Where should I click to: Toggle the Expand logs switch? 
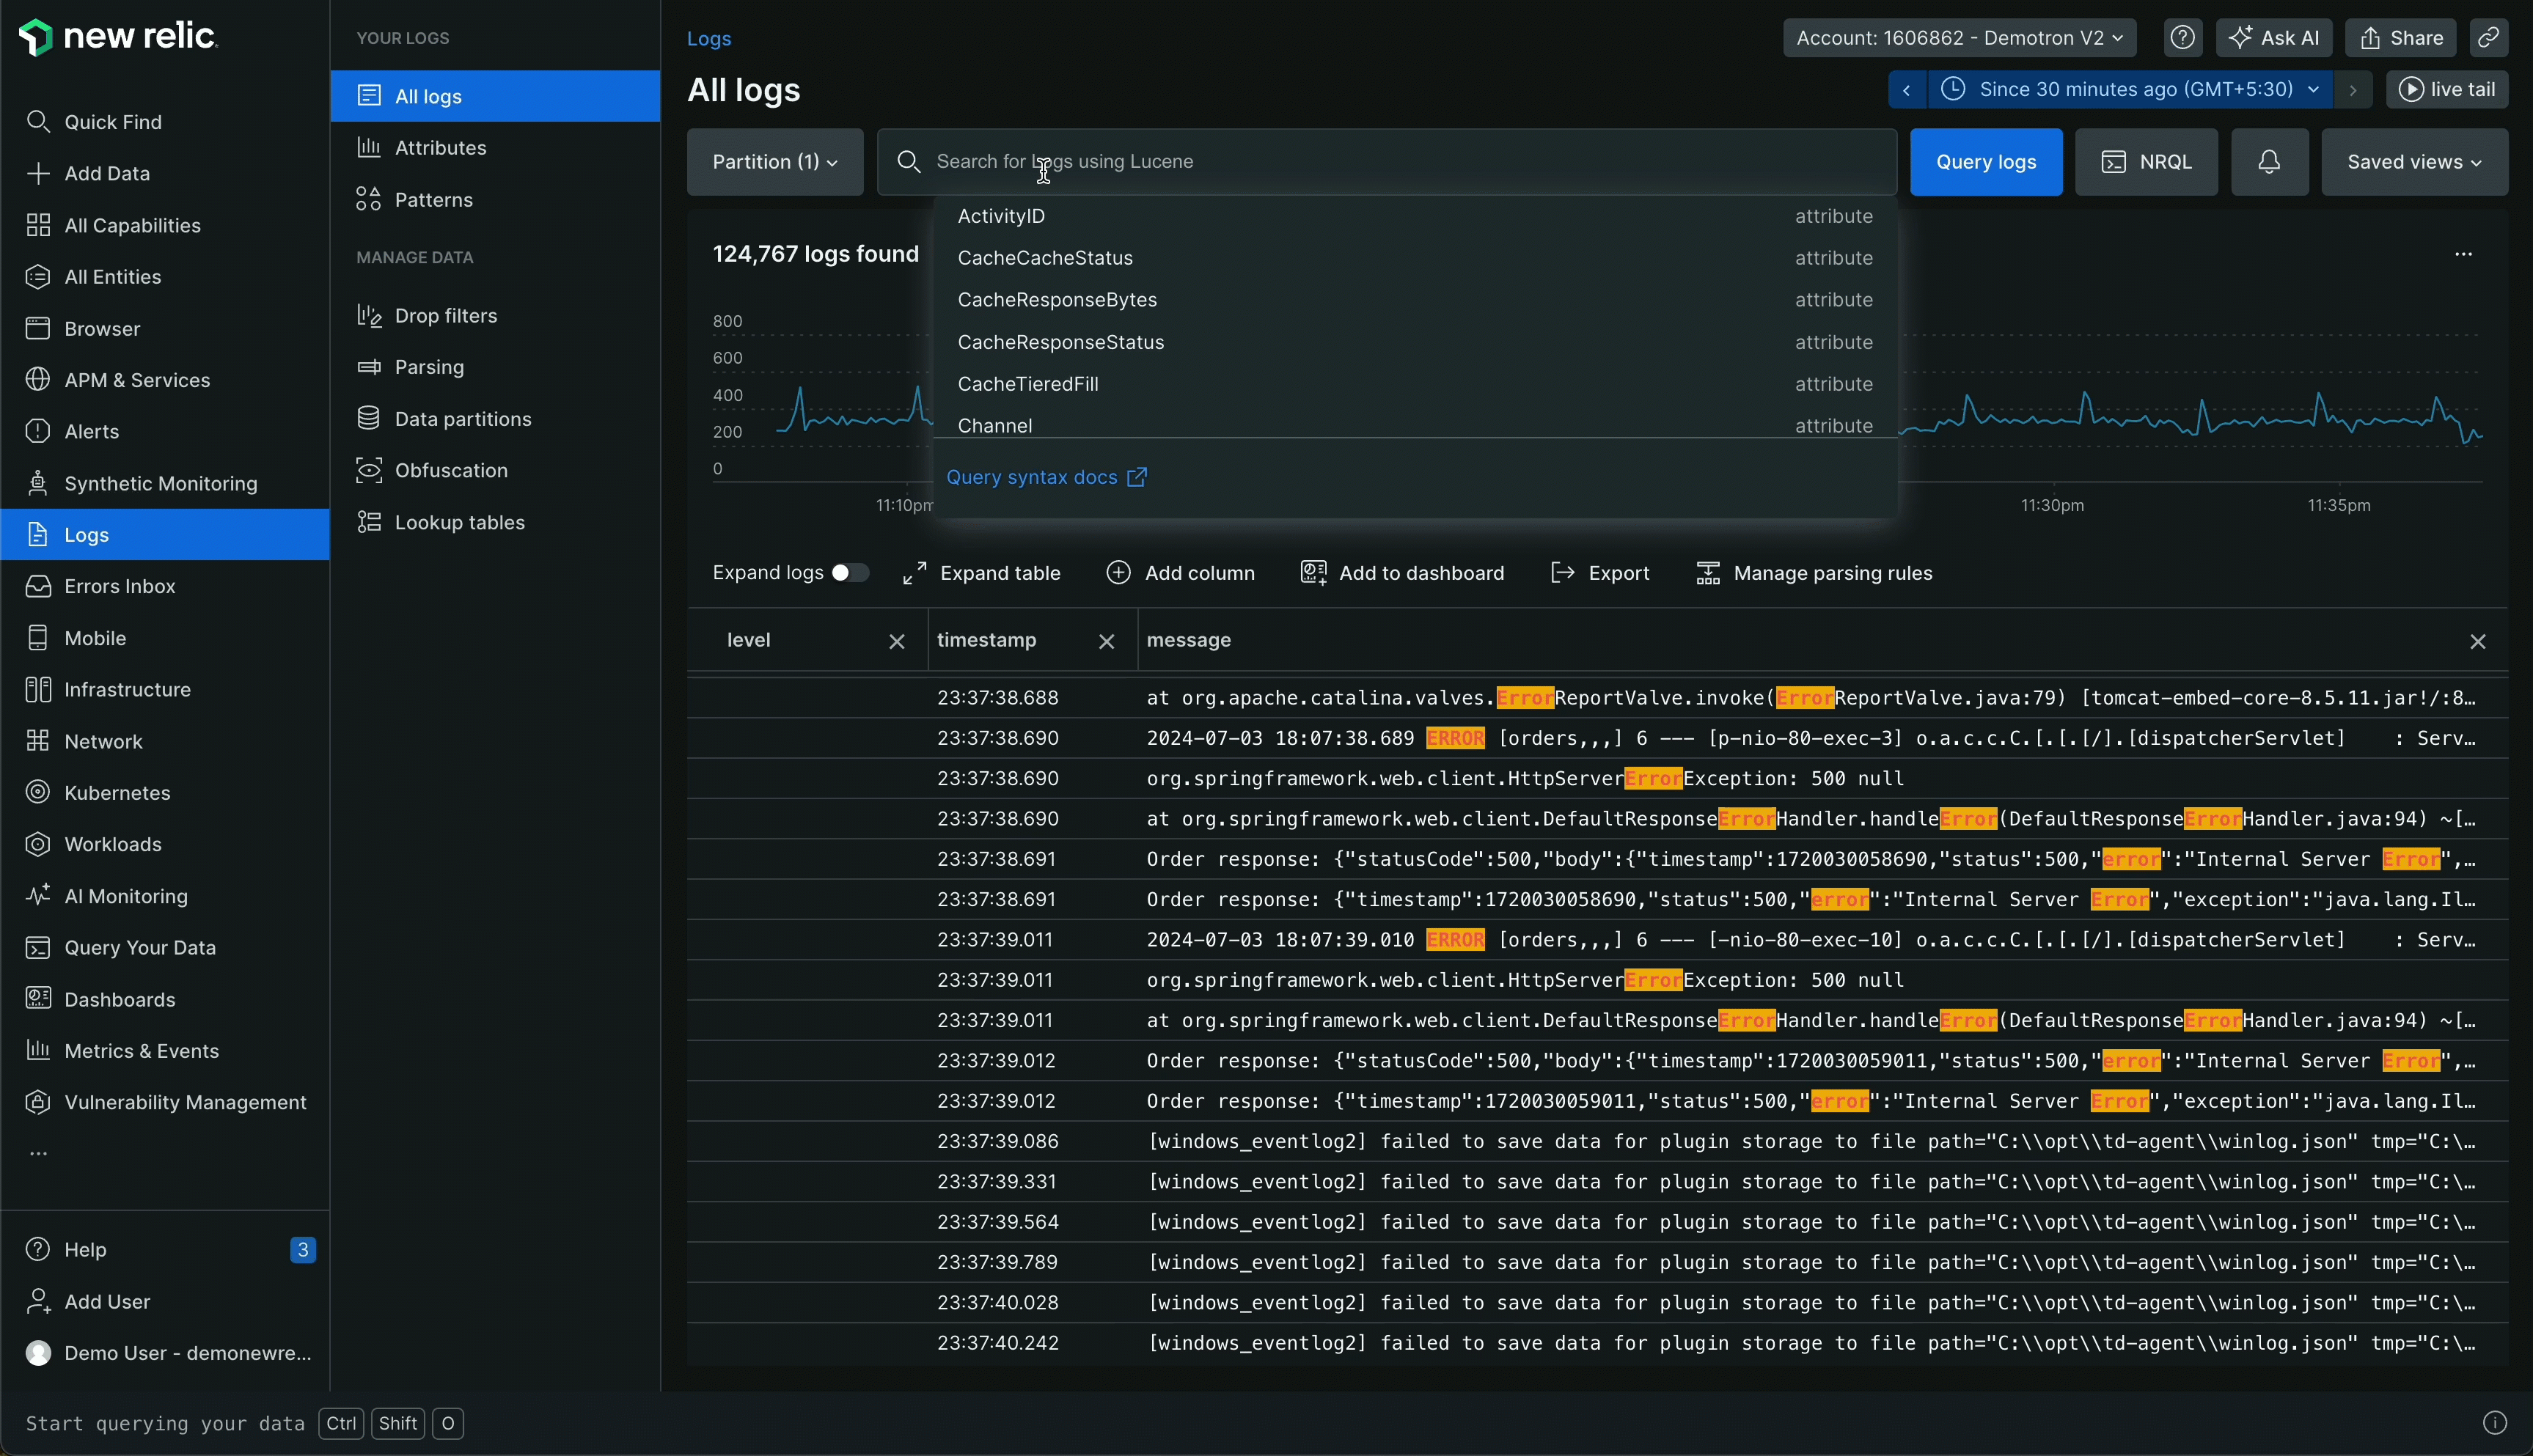click(850, 573)
